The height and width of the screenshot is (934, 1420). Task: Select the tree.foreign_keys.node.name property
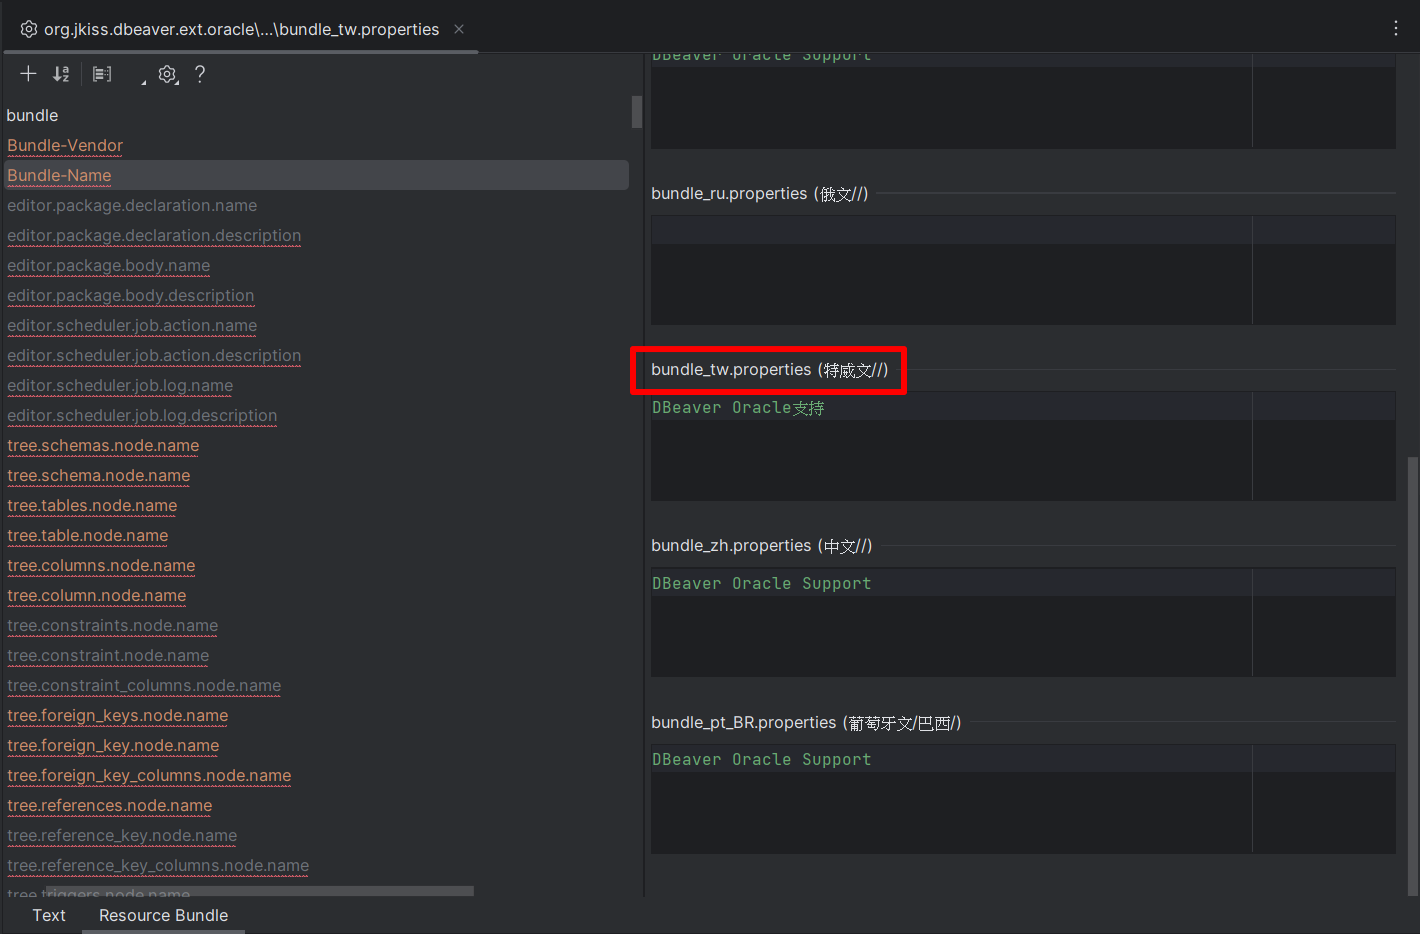pos(117,715)
